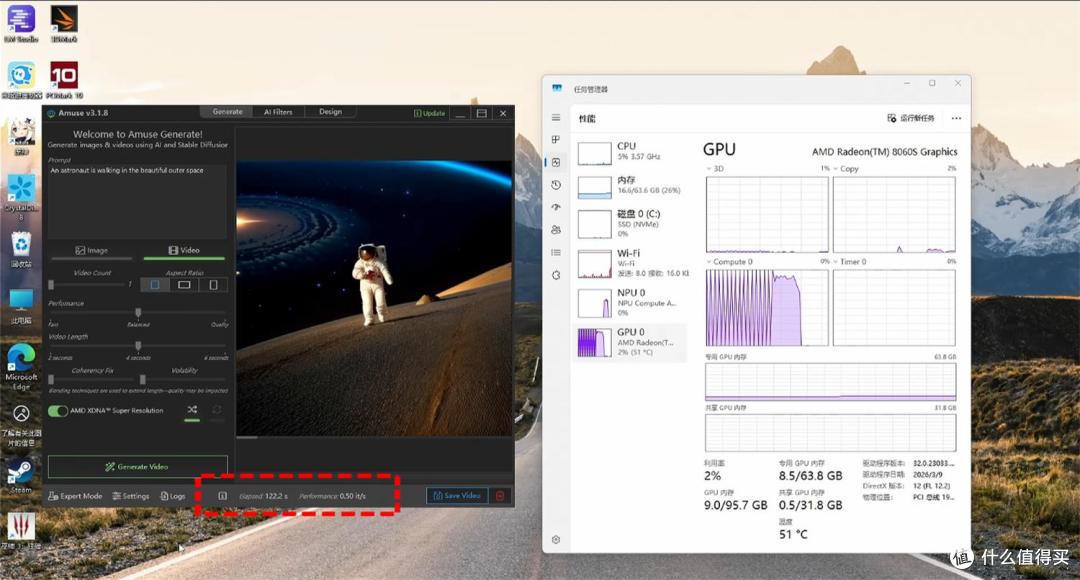Viewport: 1080px width, 580px height.
Task: Open Amuse Logs
Action: click(173, 496)
